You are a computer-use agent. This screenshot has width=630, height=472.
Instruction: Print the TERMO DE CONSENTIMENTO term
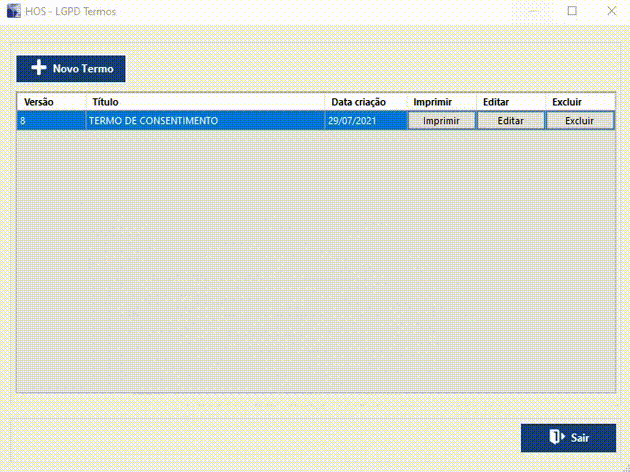pyautogui.click(x=441, y=120)
